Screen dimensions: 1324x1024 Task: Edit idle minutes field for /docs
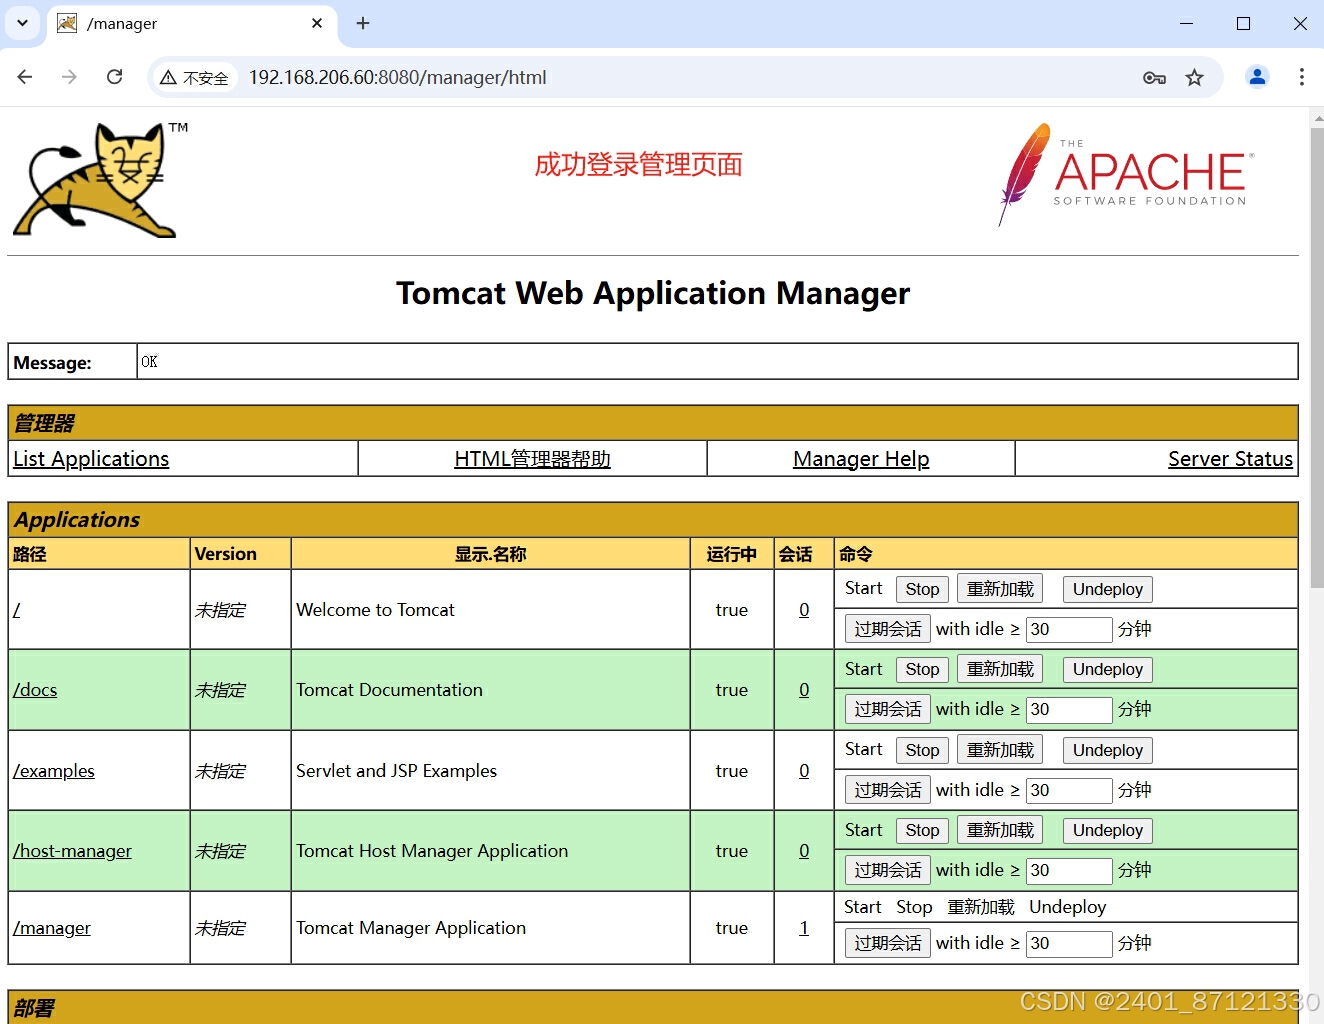click(1069, 709)
